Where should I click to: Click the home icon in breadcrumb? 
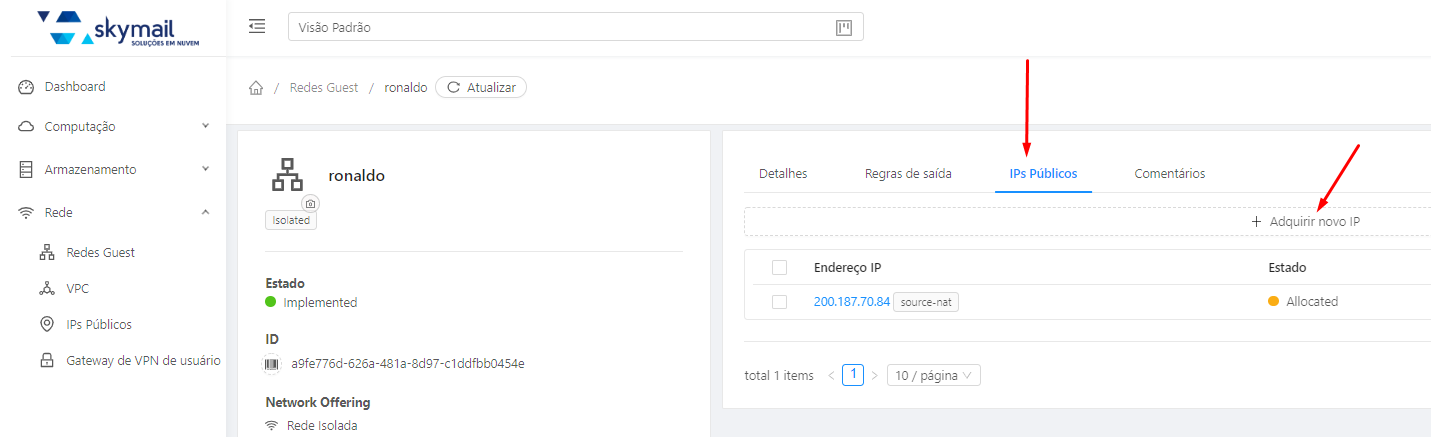(x=256, y=88)
